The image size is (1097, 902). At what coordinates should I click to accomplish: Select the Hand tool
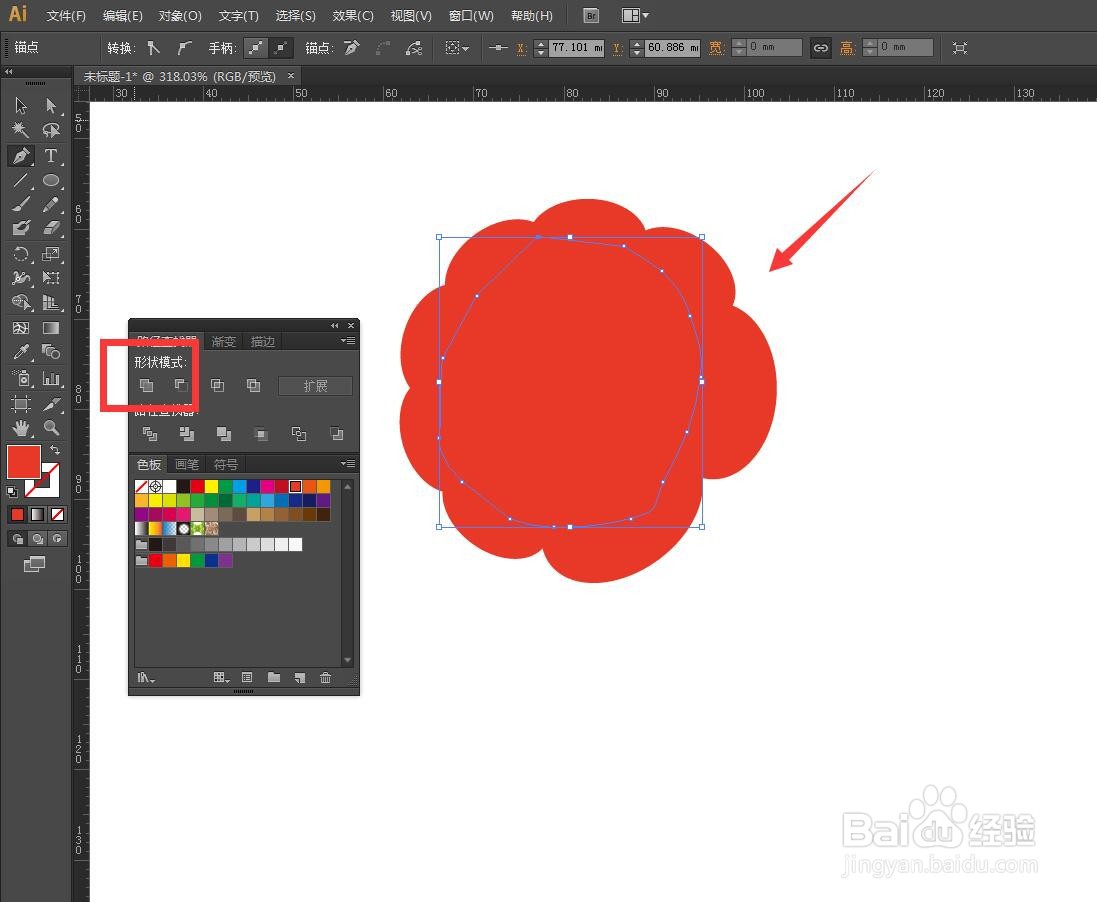coord(21,428)
